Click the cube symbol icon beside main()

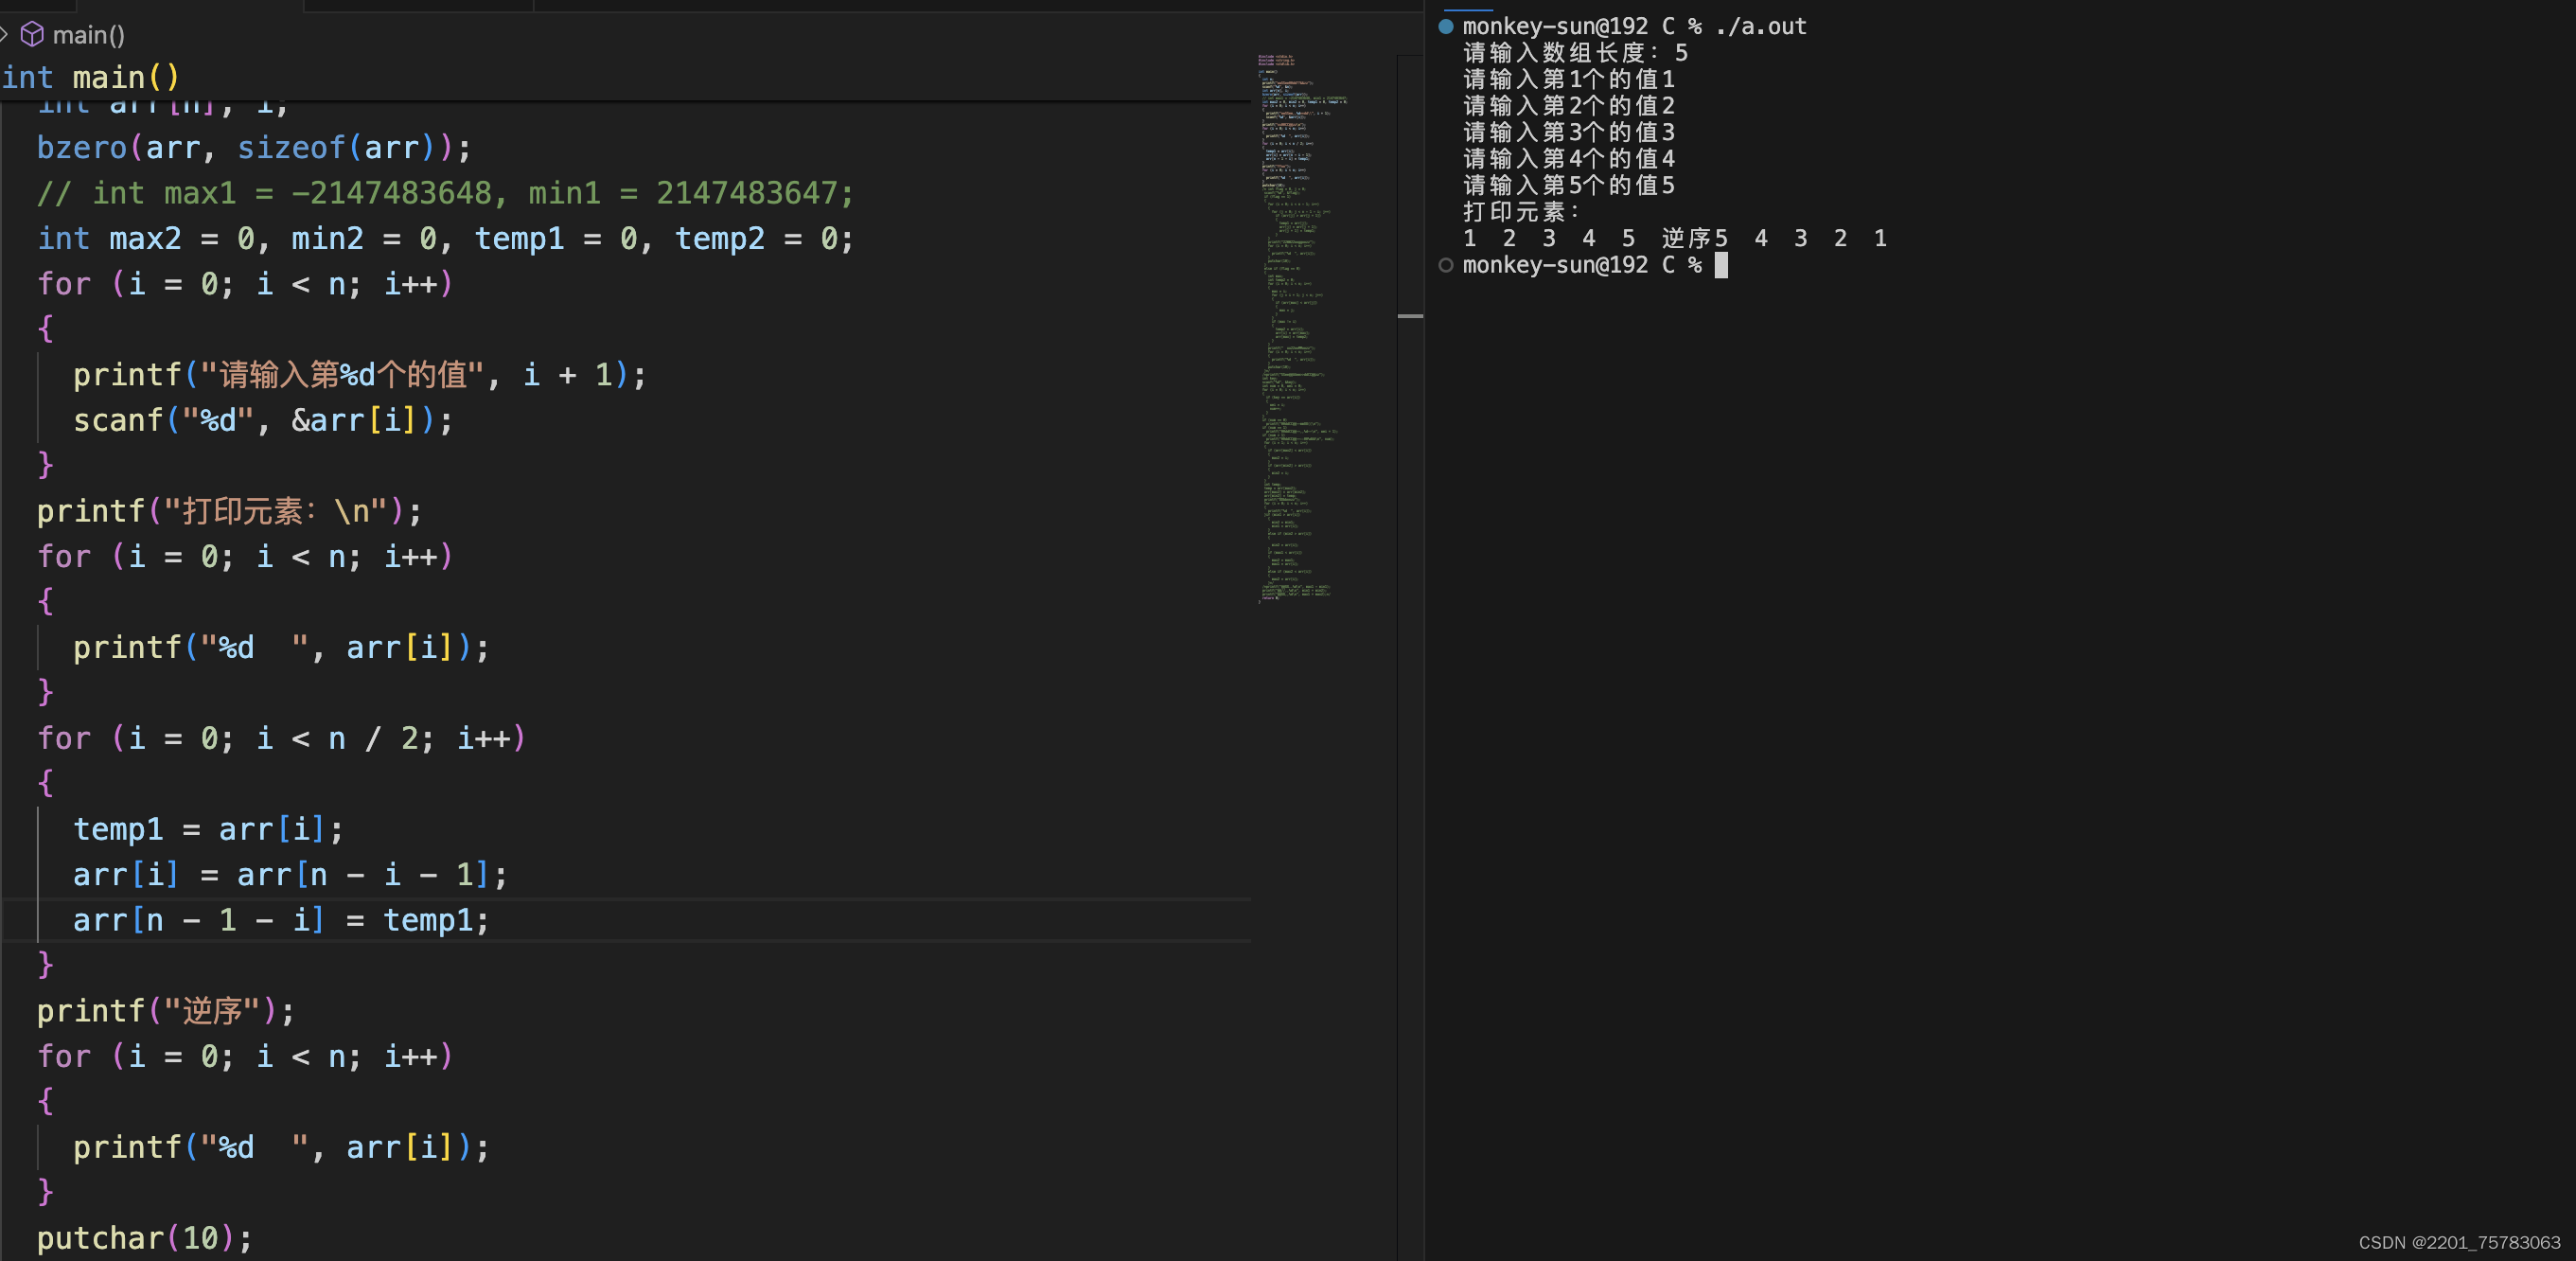point(32,35)
